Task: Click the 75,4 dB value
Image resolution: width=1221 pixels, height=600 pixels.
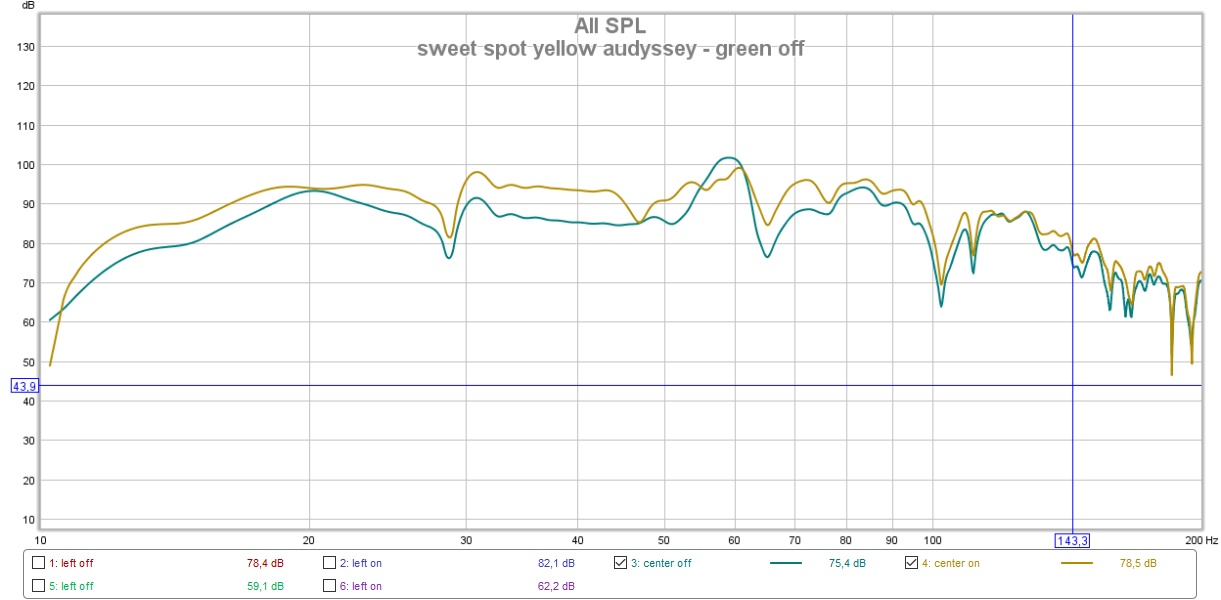Action: tap(847, 563)
